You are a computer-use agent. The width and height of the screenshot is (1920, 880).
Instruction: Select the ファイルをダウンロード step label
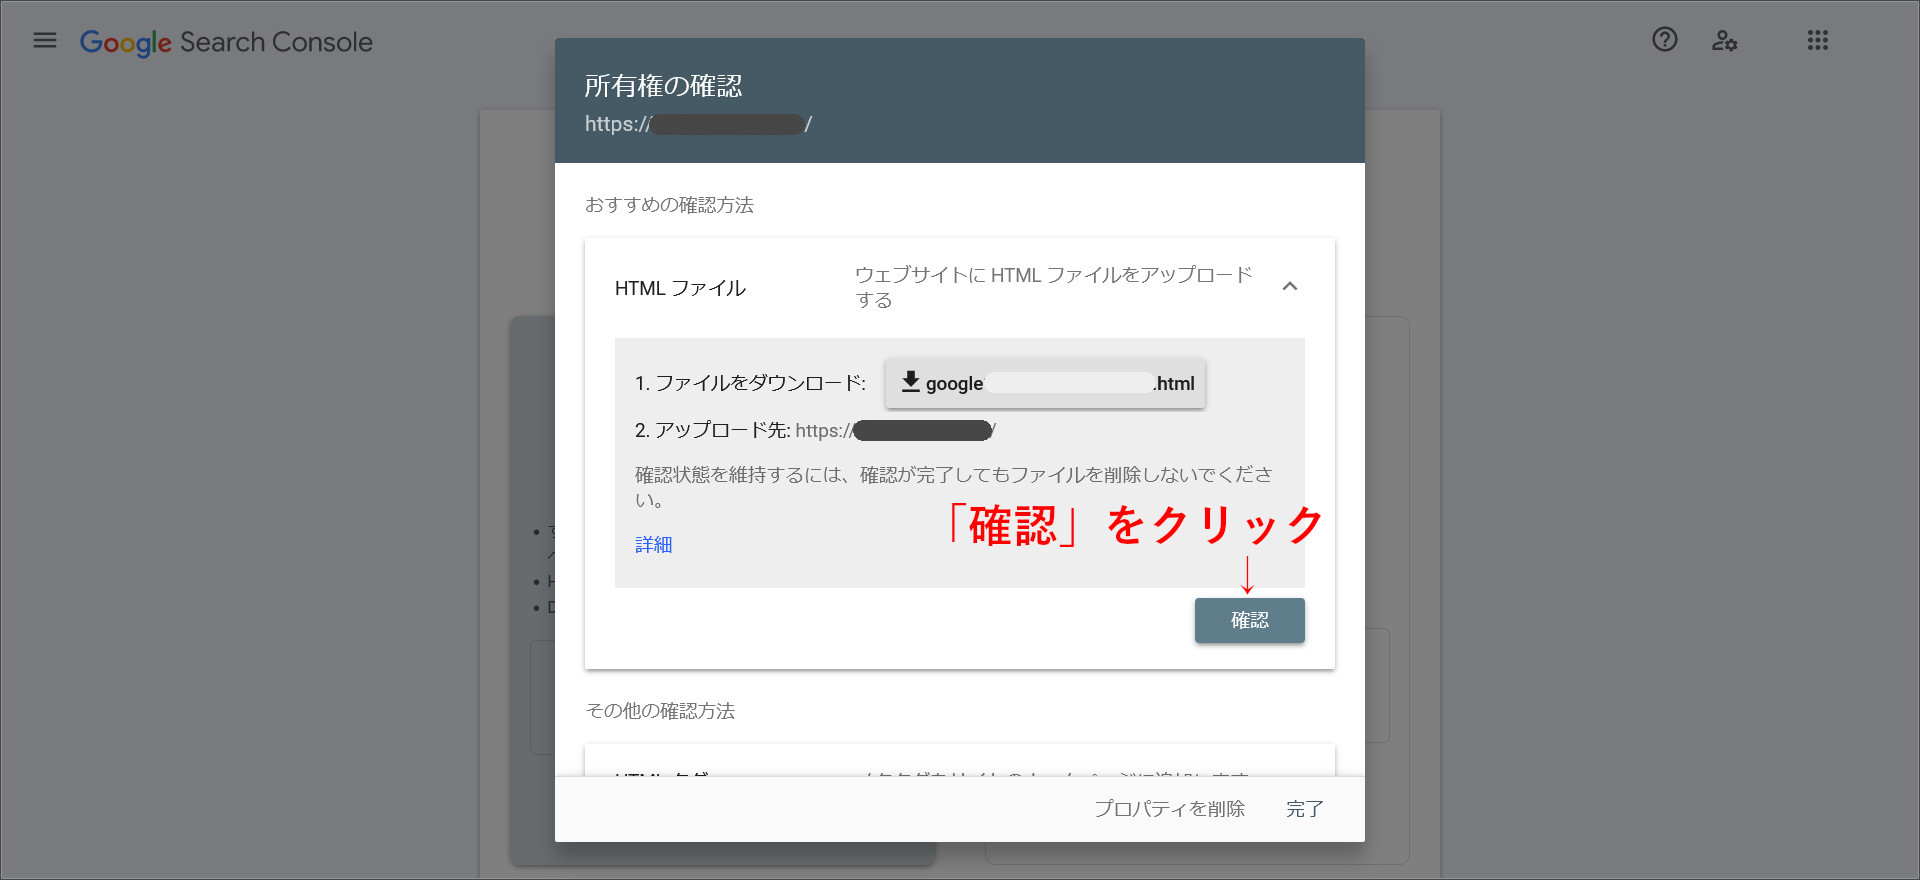750,383
